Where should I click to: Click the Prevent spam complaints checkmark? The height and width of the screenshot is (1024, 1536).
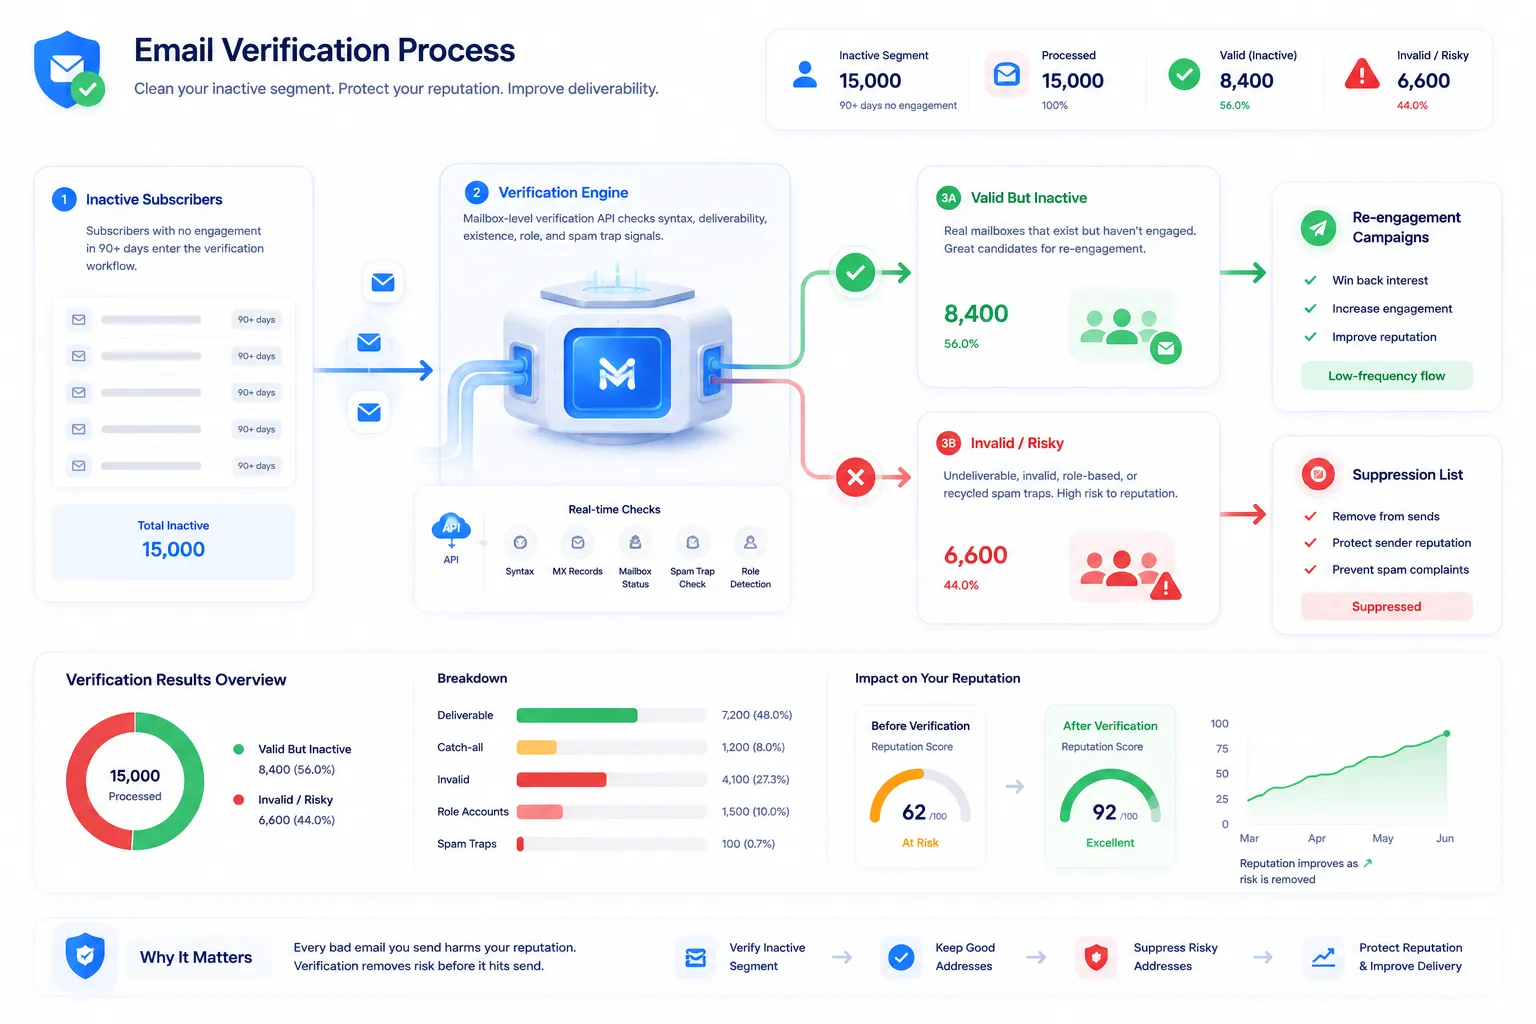[x=1310, y=569]
